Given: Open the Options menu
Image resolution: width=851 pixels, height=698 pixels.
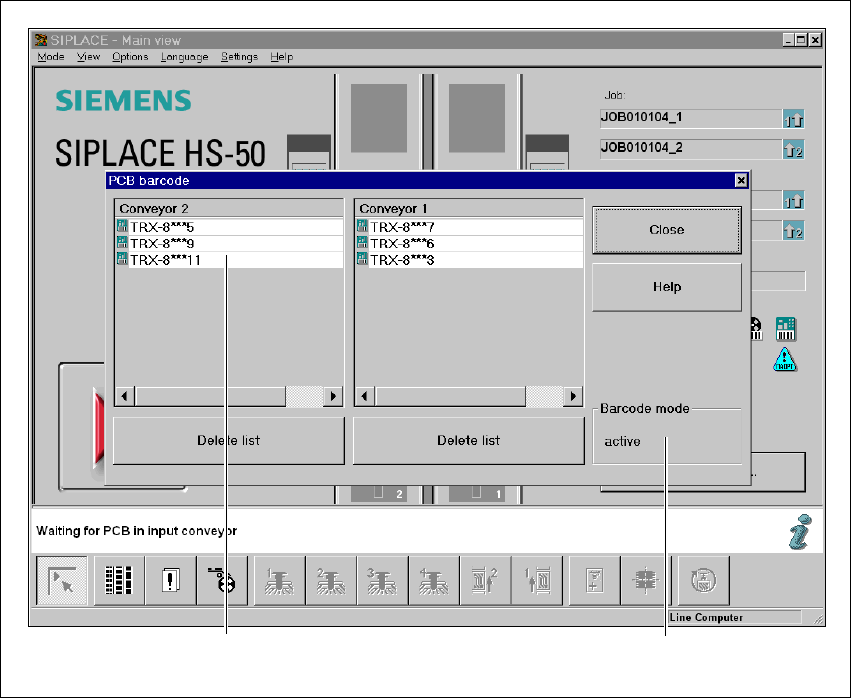Looking at the screenshot, I should point(130,57).
